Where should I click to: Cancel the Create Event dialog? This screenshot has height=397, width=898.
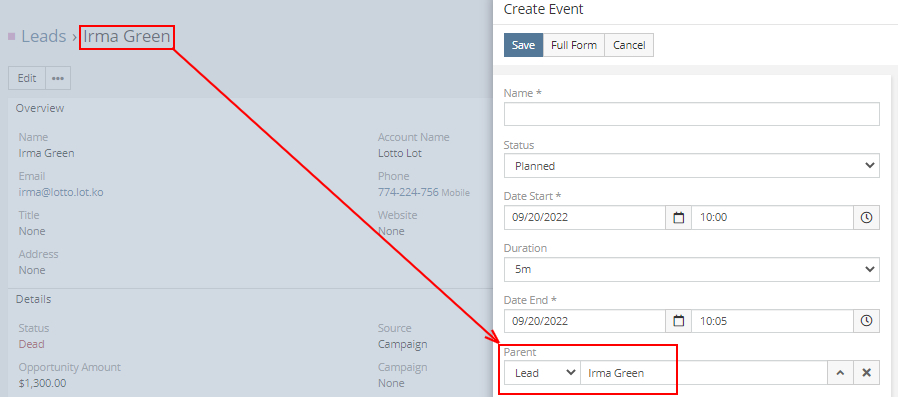(x=629, y=45)
